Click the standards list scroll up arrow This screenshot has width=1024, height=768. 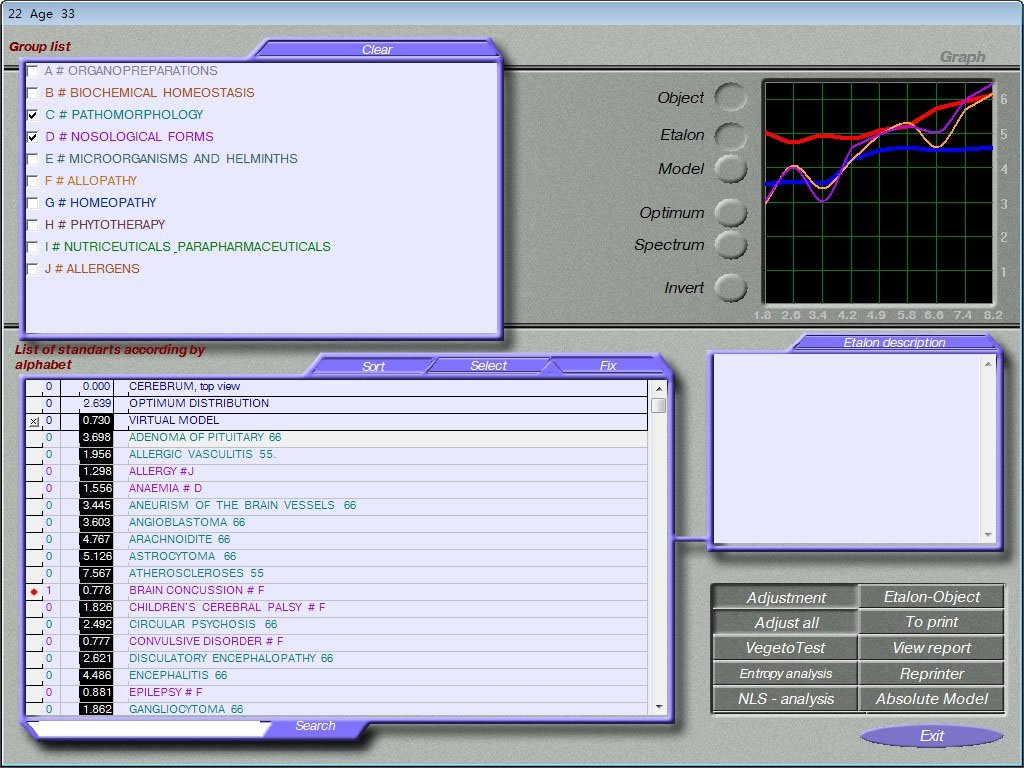pyautogui.click(x=658, y=387)
